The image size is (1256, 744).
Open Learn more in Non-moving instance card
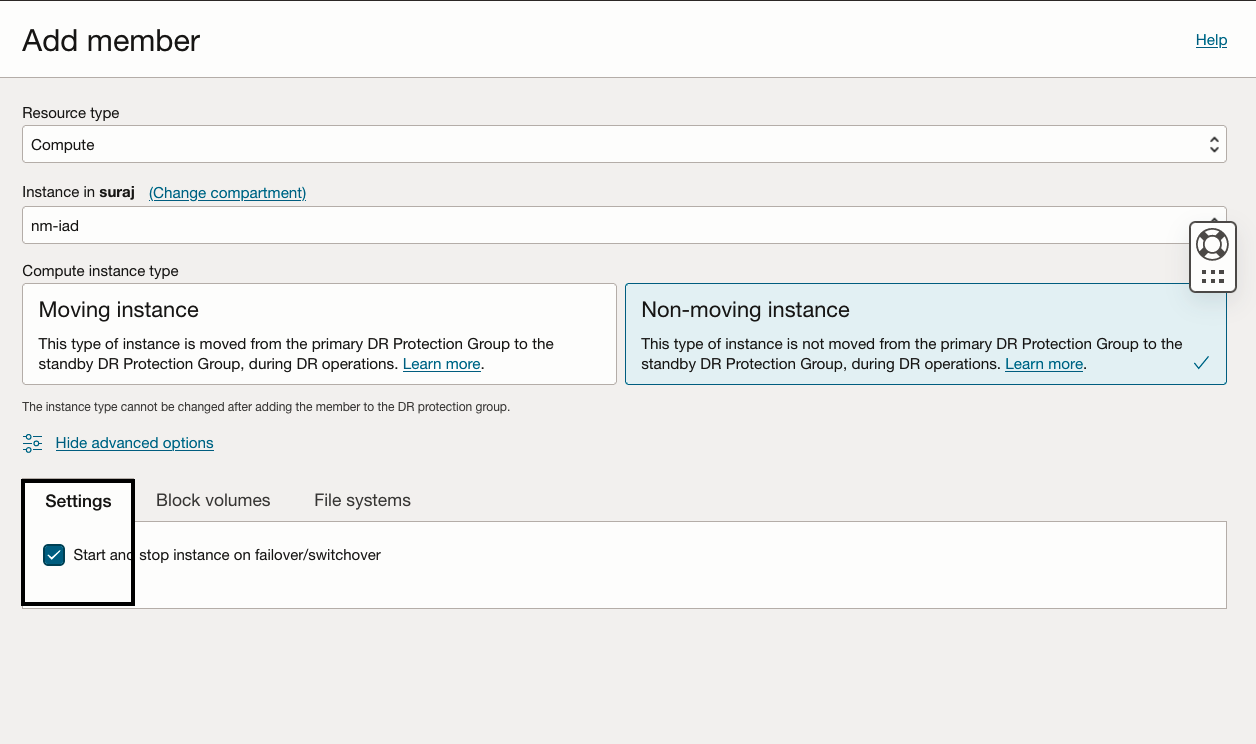[x=1043, y=364]
